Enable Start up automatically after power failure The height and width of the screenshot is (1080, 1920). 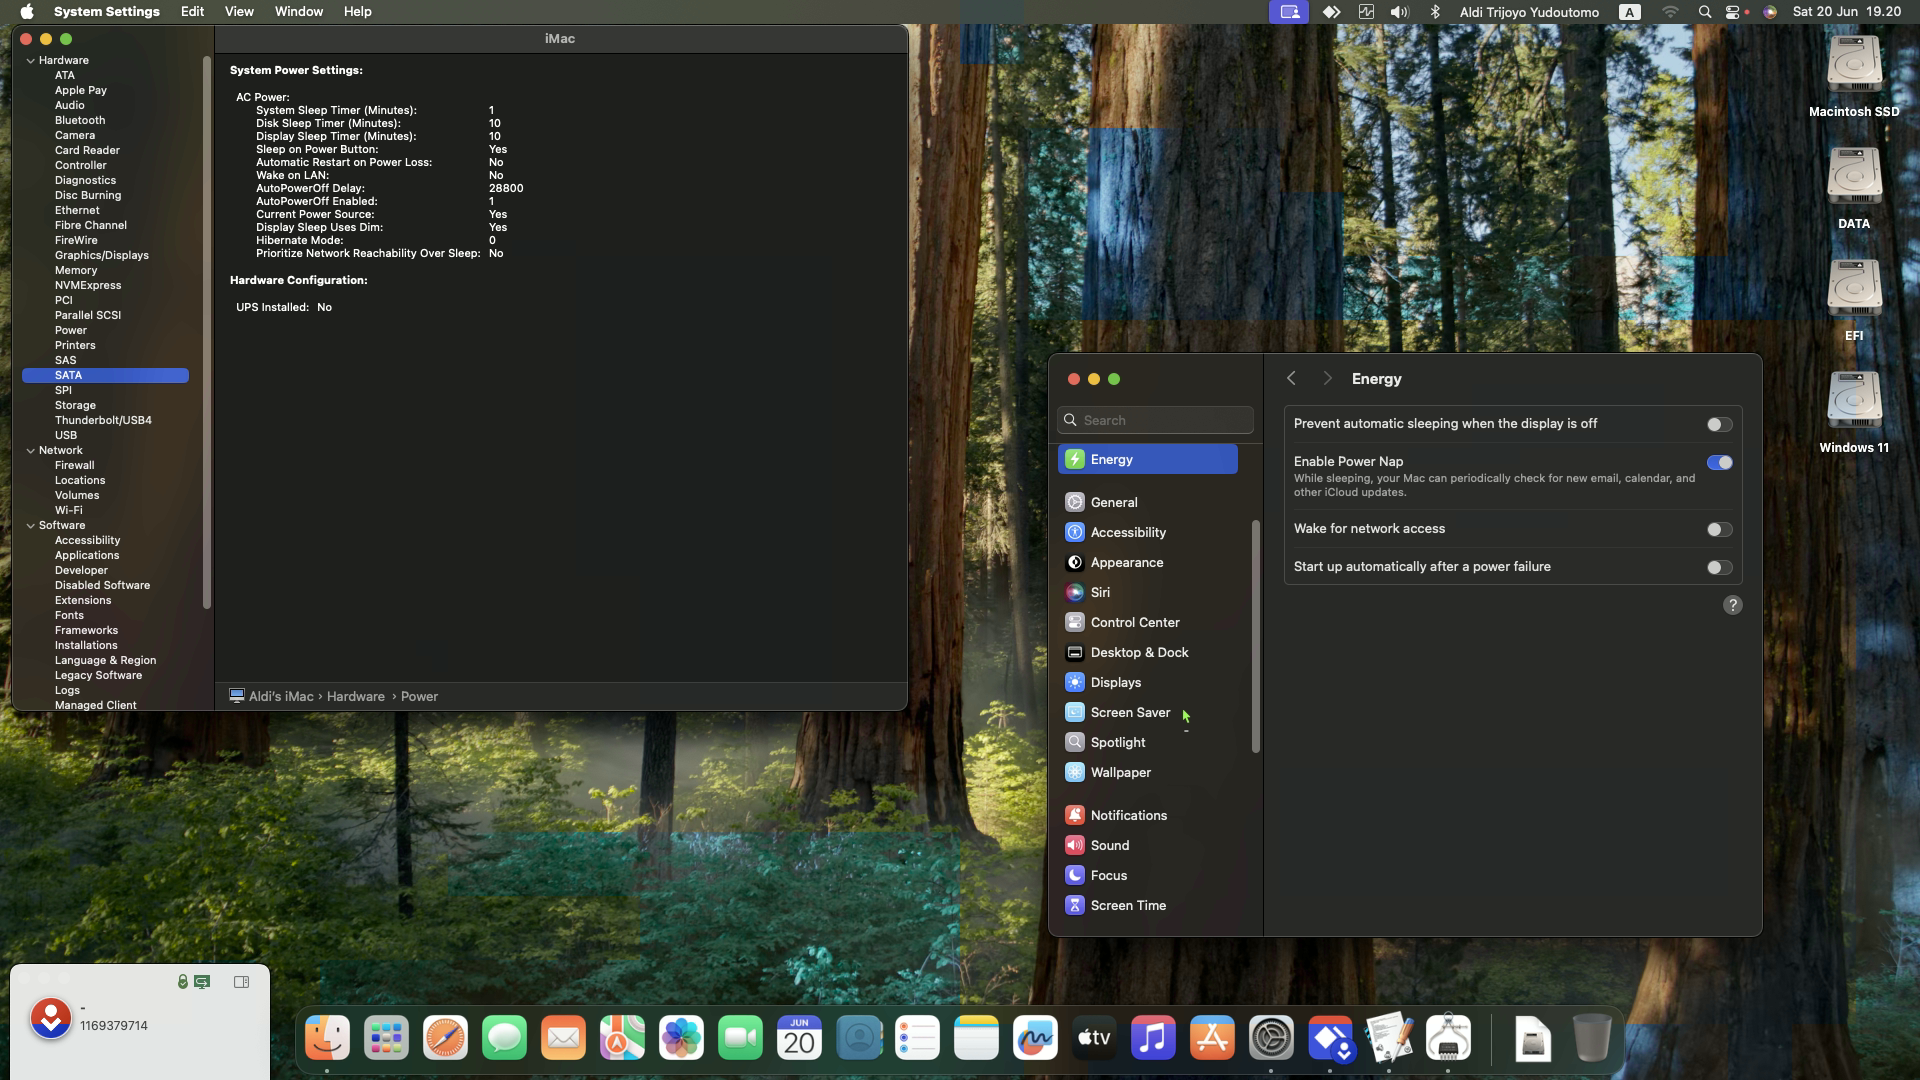pos(1719,567)
